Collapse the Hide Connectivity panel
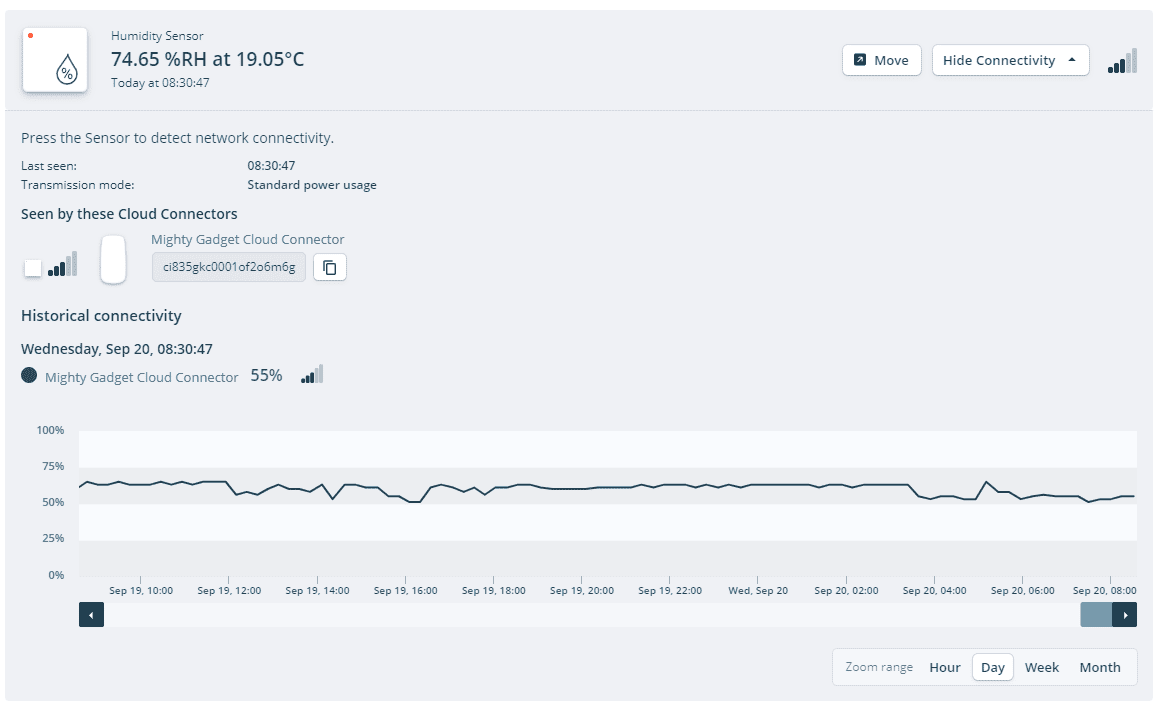Image resolution: width=1163 pixels, height=711 pixels. (998, 60)
